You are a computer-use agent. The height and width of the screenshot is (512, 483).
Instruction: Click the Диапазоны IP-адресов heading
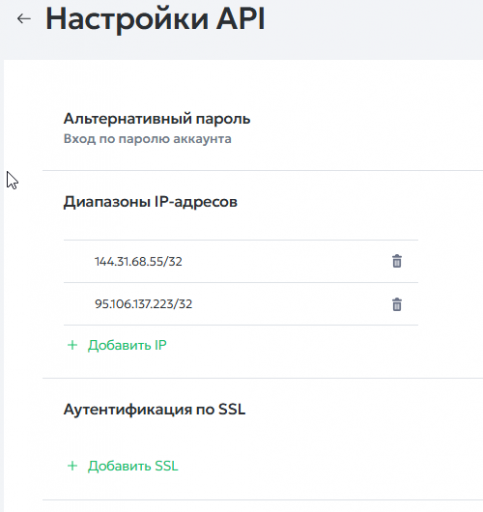tap(150, 202)
